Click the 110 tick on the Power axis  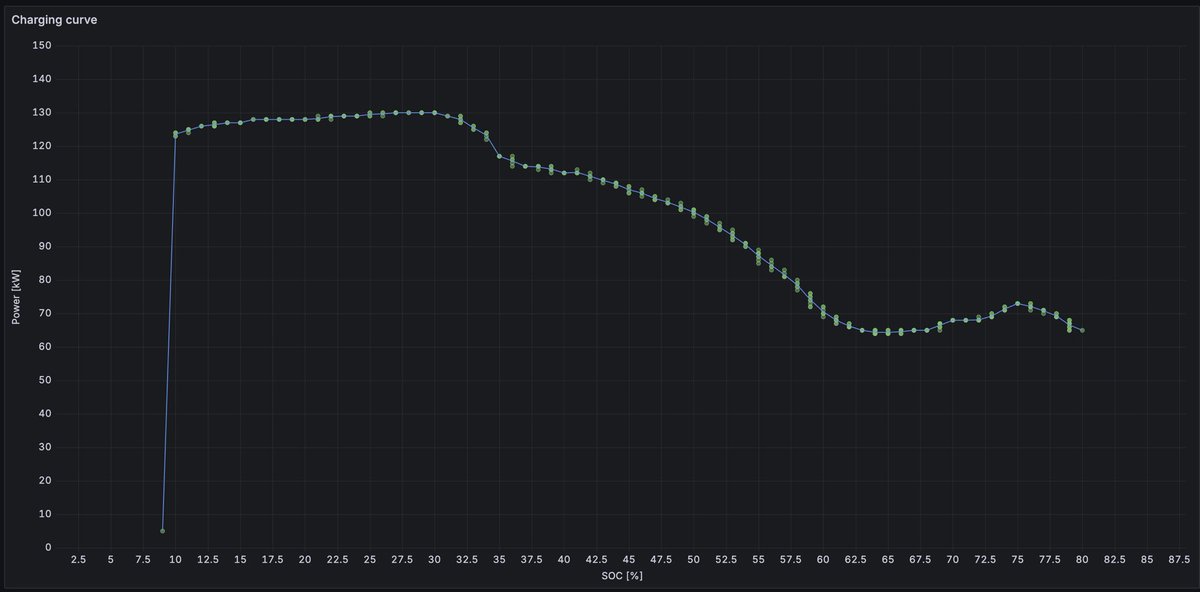coord(41,180)
